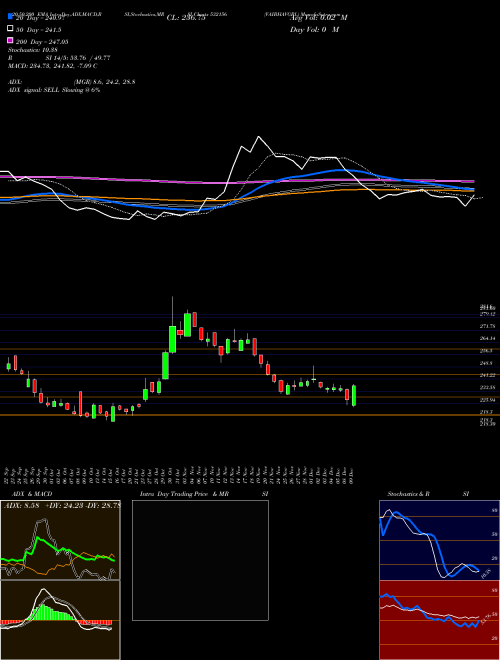The height and width of the screenshot is (660, 500).
Task: Click the RSI 14/5 values line
Action: pyautogui.click(x=59, y=58)
